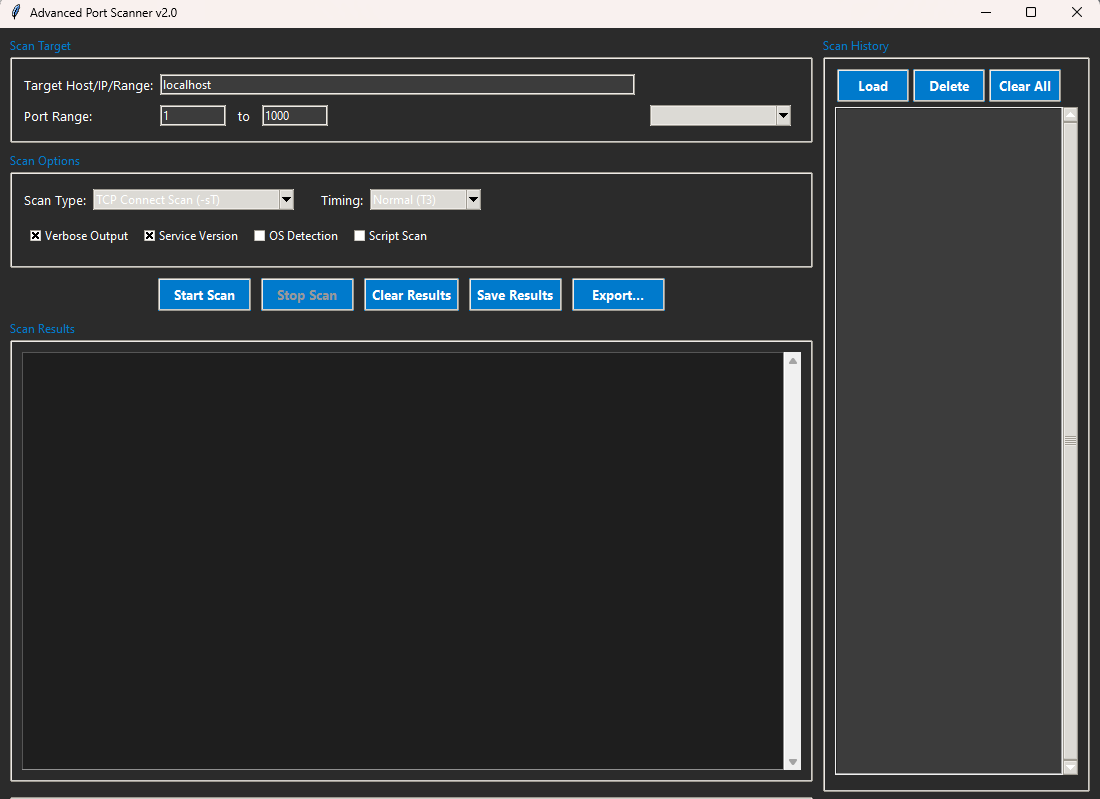Click the Scan History scrollbar up arrow
The width and height of the screenshot is (1100, 799).
click(x=1070, y=115)
